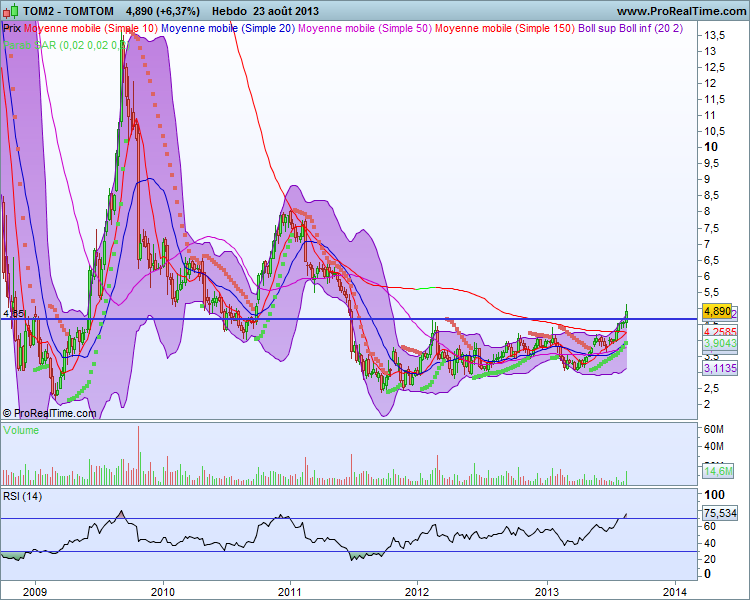The height and width of the screenshot is (600, 750).
Task: Click the 2010 year label on time axis
Action: [163, 592]
